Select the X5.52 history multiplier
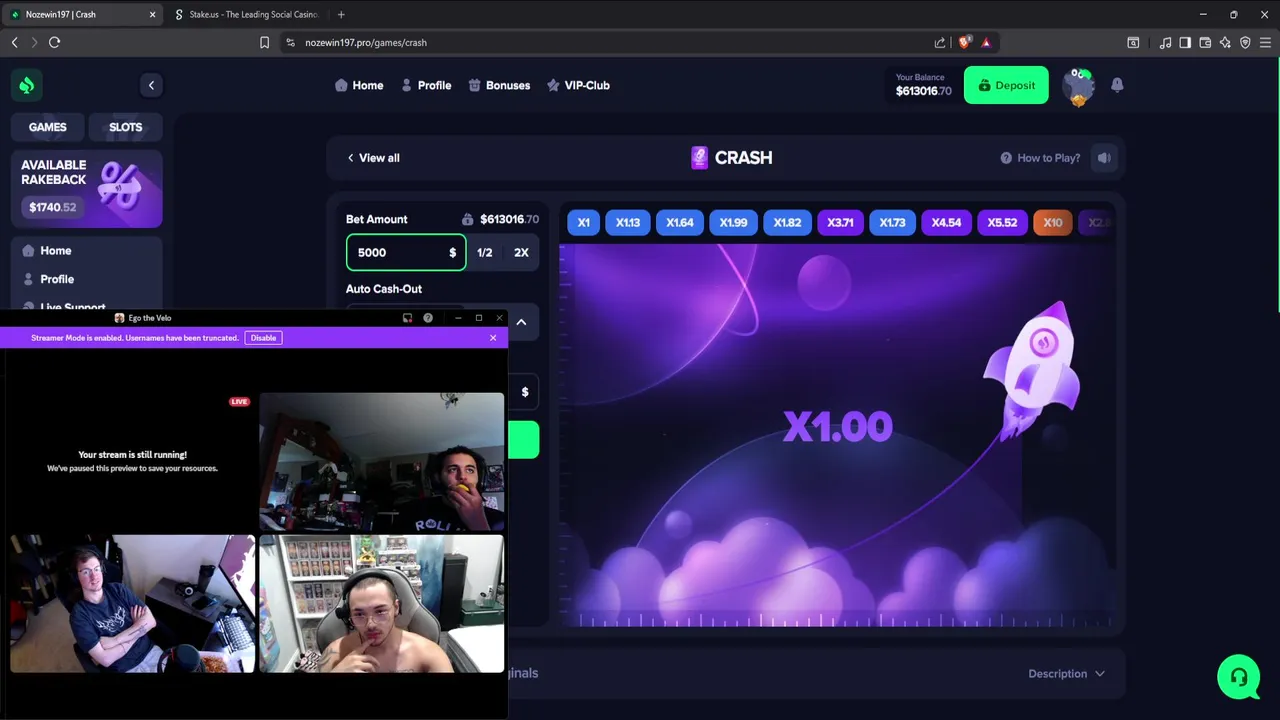 click(1002, 223)
